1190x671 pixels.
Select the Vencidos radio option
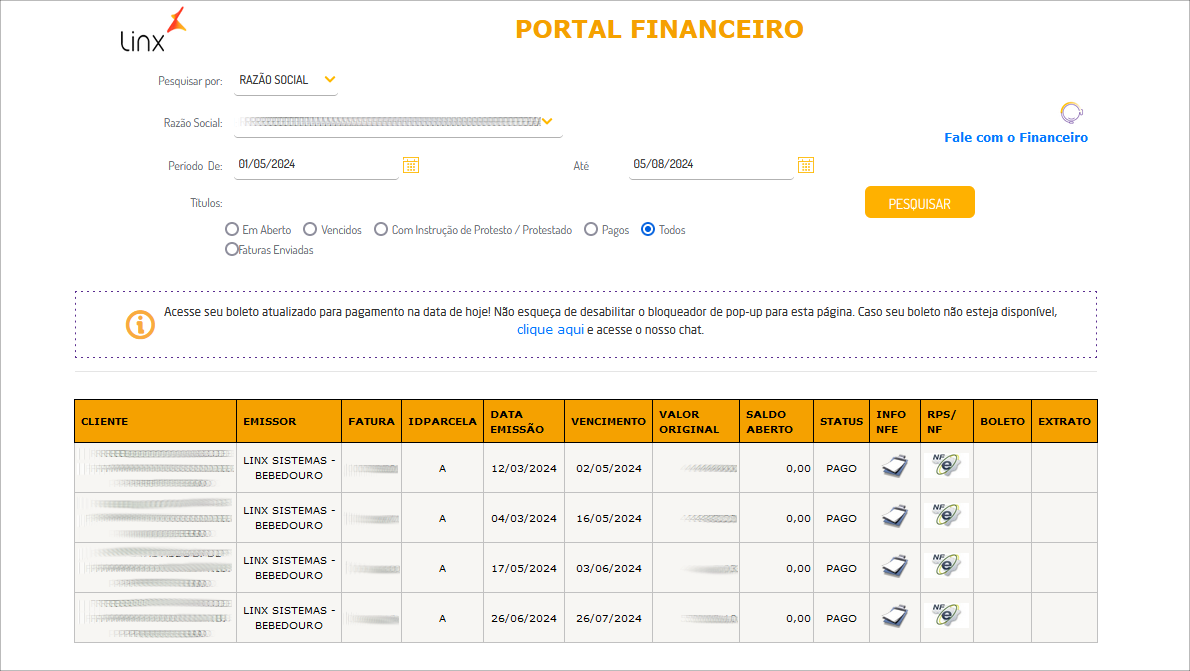click(x=310, y=229)
